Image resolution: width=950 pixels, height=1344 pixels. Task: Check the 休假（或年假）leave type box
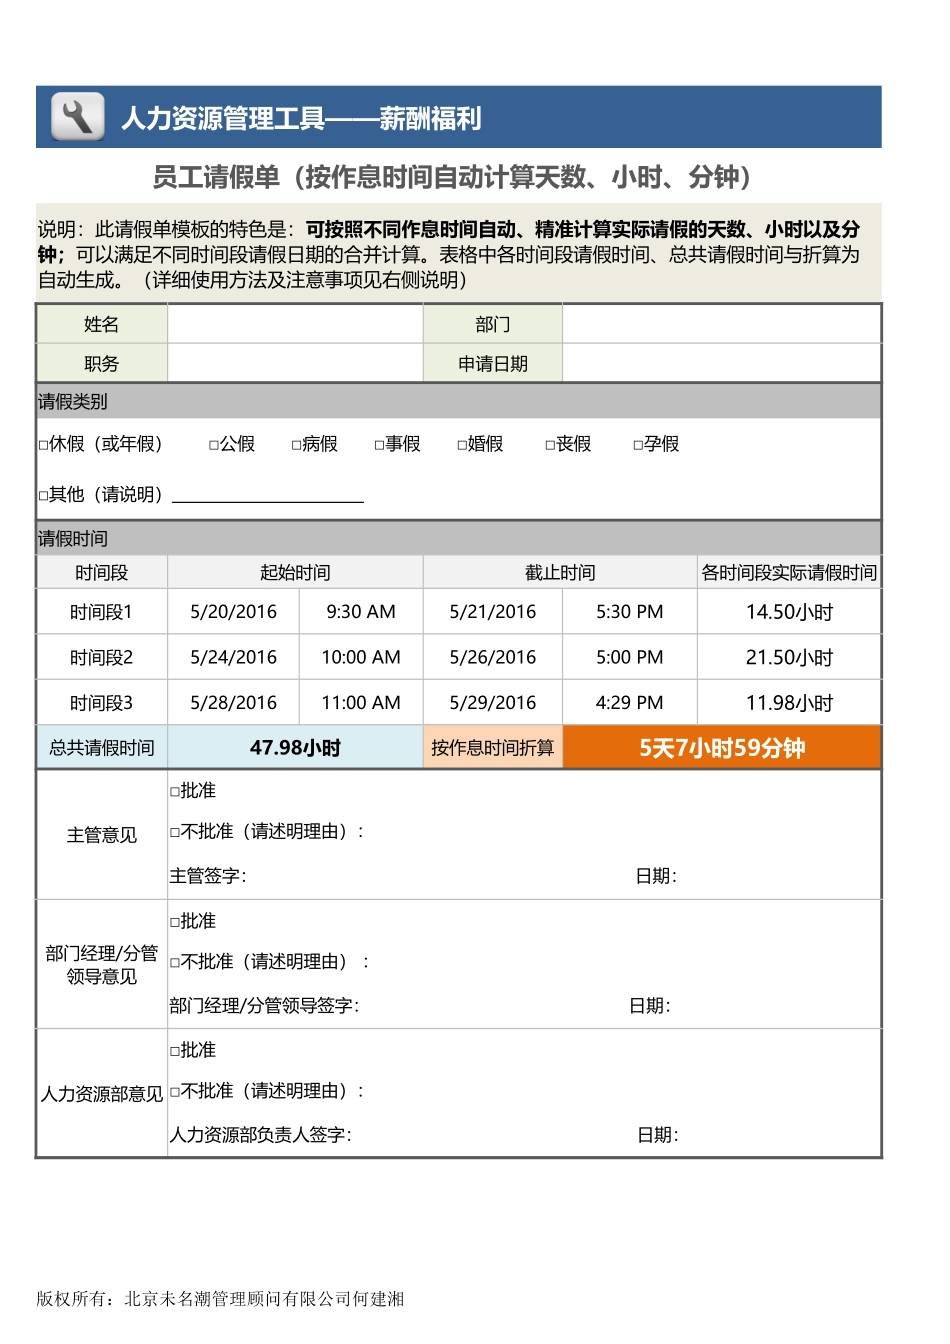42,444
